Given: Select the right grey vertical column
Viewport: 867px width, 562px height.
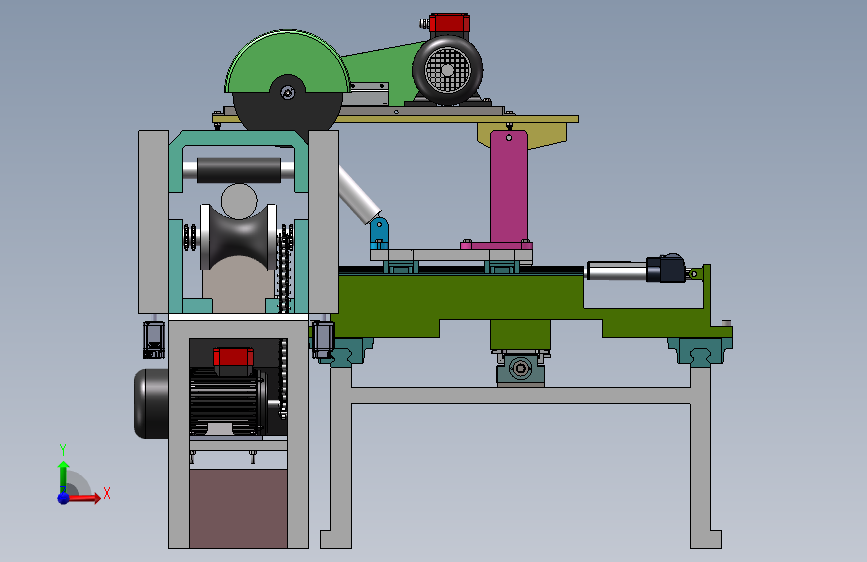Looking at the screenshot, I should click(x=323, y=222).
